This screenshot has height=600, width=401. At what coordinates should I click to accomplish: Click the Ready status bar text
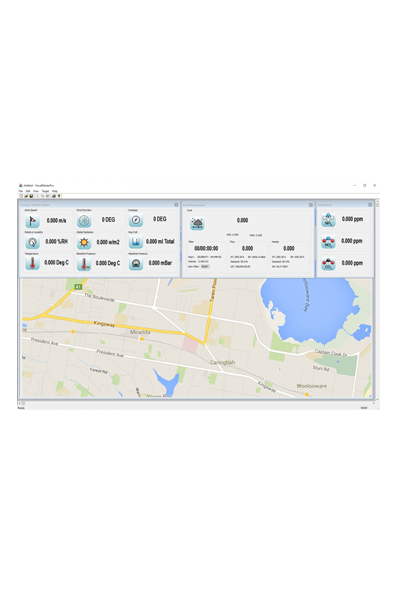(21, 408)
